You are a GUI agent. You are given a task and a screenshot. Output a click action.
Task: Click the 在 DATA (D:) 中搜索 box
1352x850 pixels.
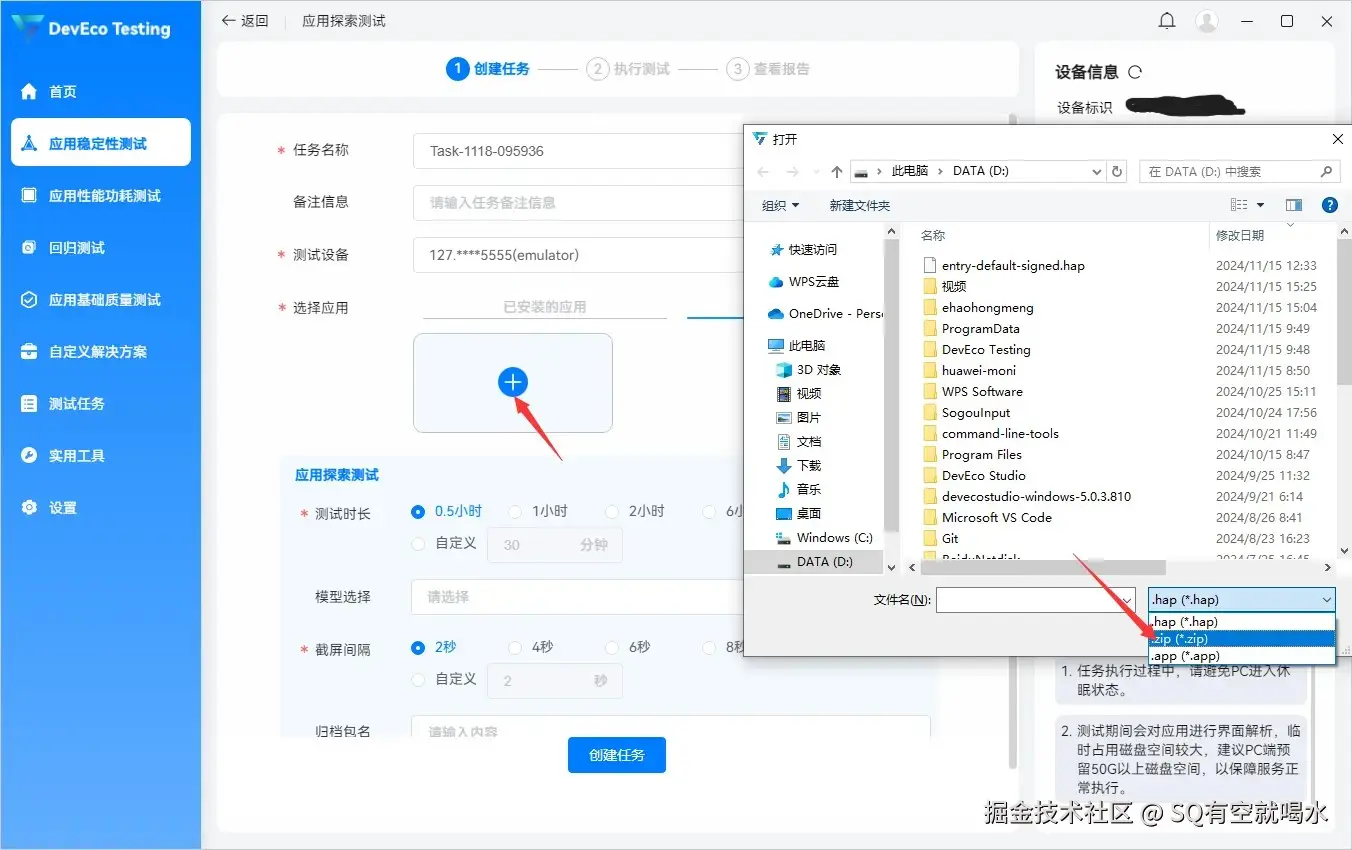click(x=1239, y=172)
